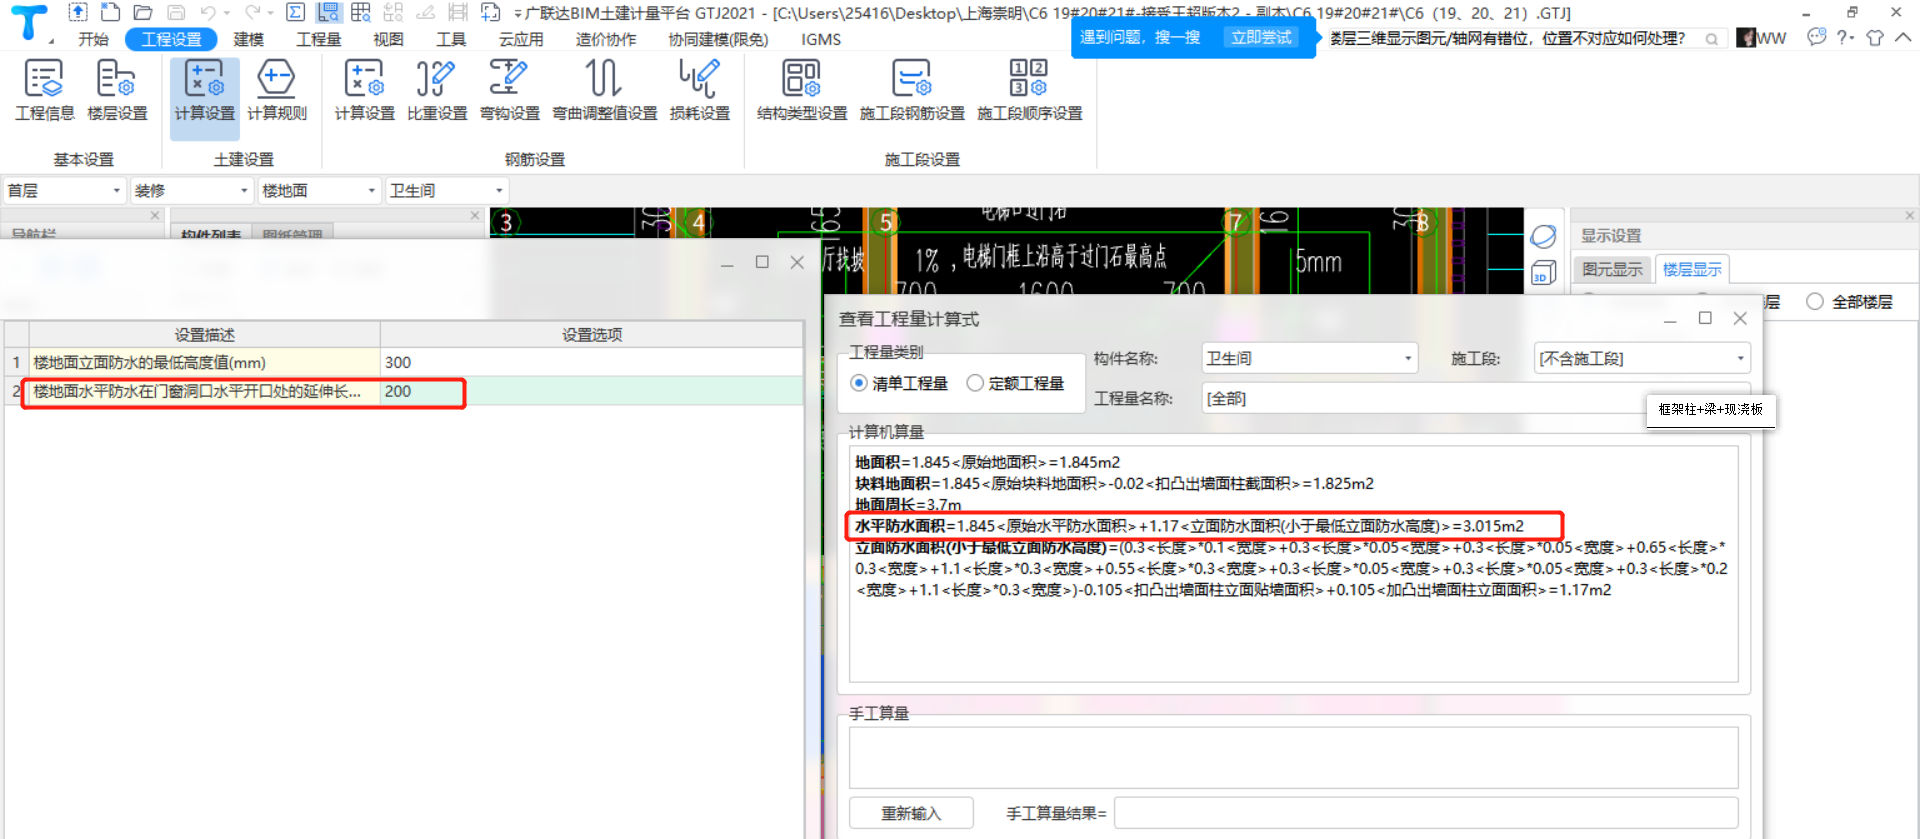This screenshot has width=1920, height=839.
Task: Open 弯钩设置 hook settings
Action: point(510,91)
